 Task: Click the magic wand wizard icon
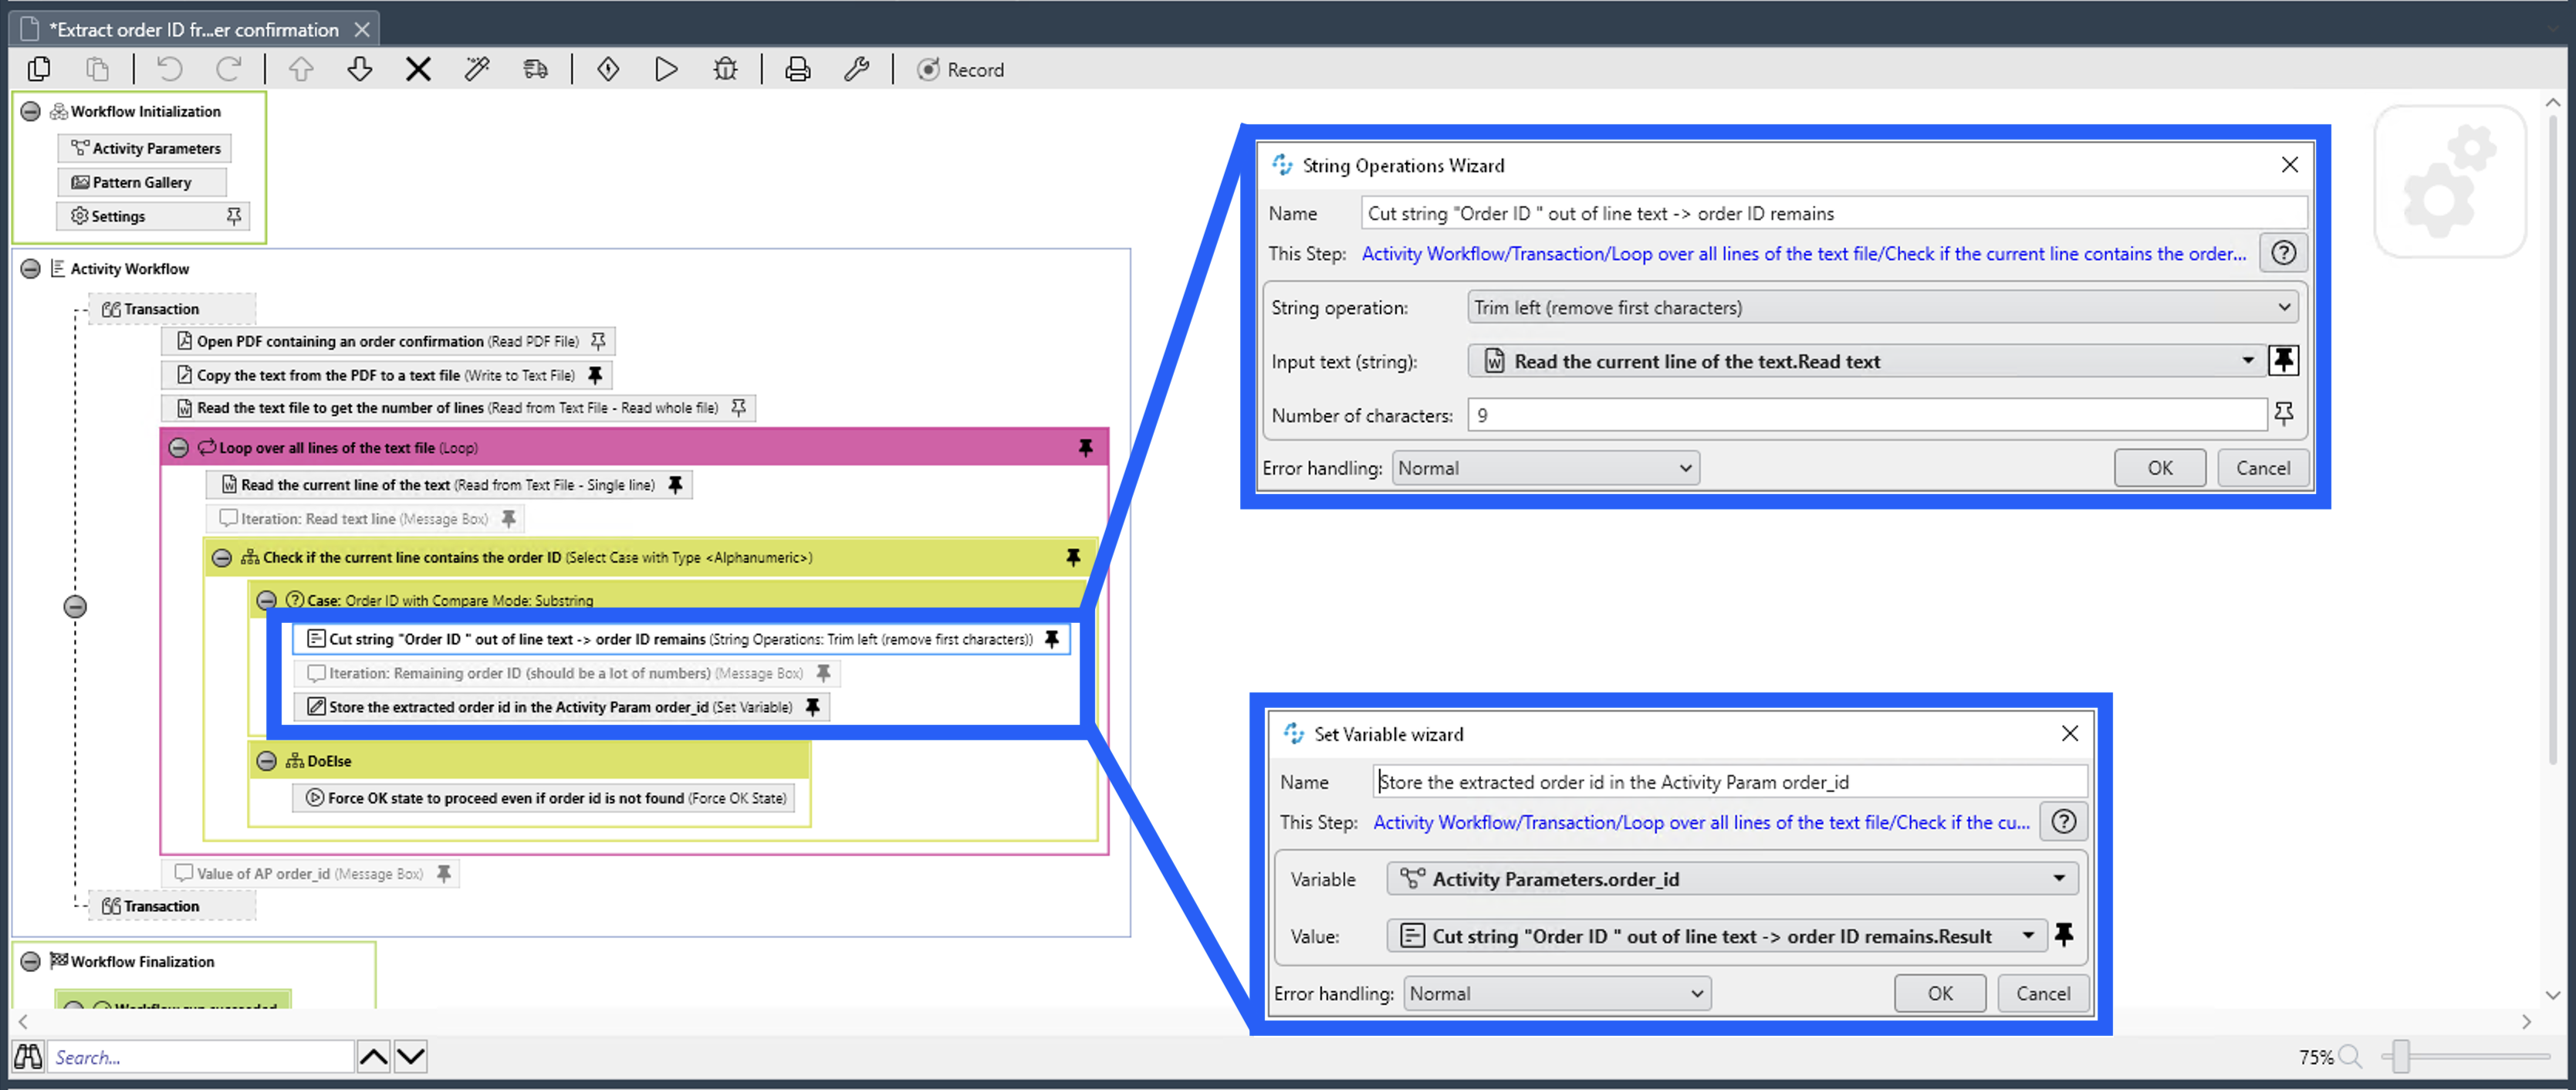477,69
